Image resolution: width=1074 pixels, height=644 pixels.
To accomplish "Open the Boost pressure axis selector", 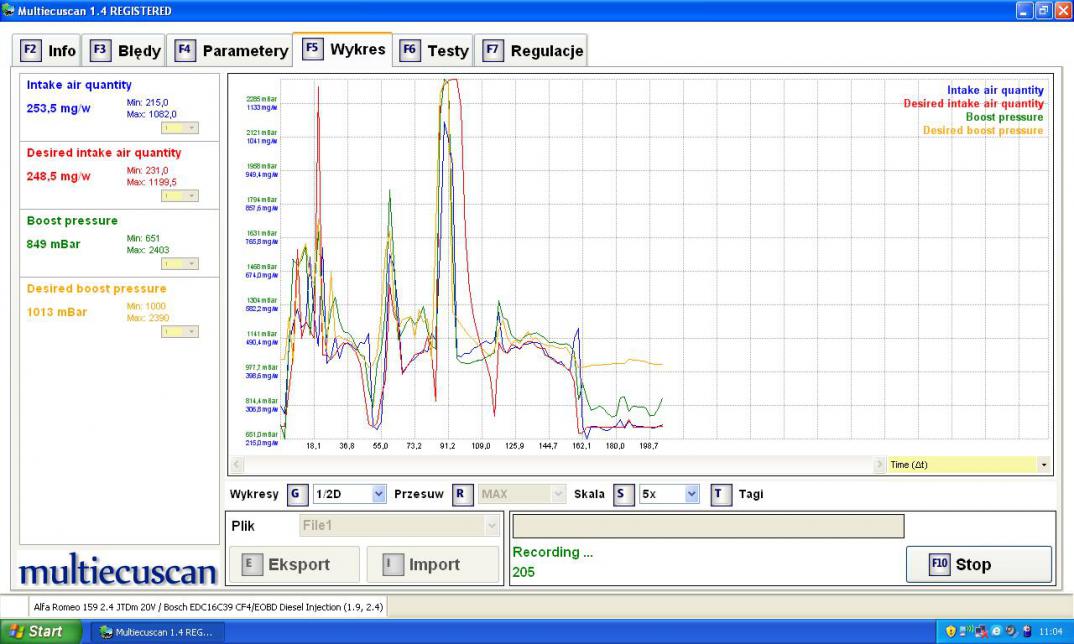I will pos(180,264).
